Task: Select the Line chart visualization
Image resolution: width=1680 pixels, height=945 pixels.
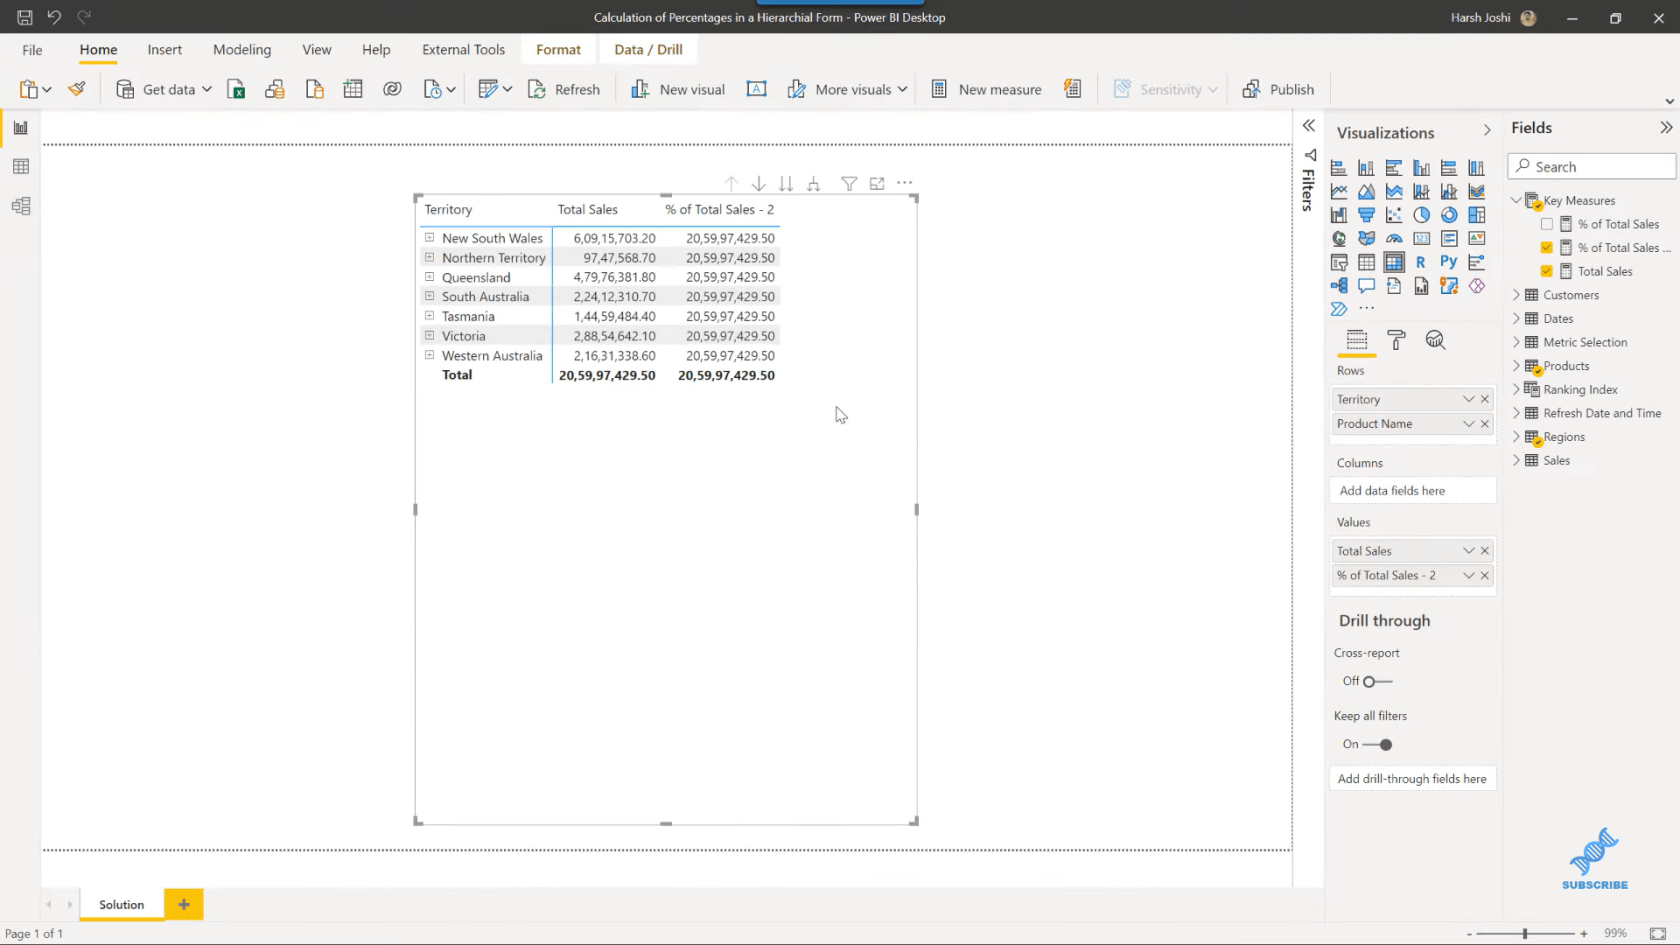Action: (x=1339, y=191)
